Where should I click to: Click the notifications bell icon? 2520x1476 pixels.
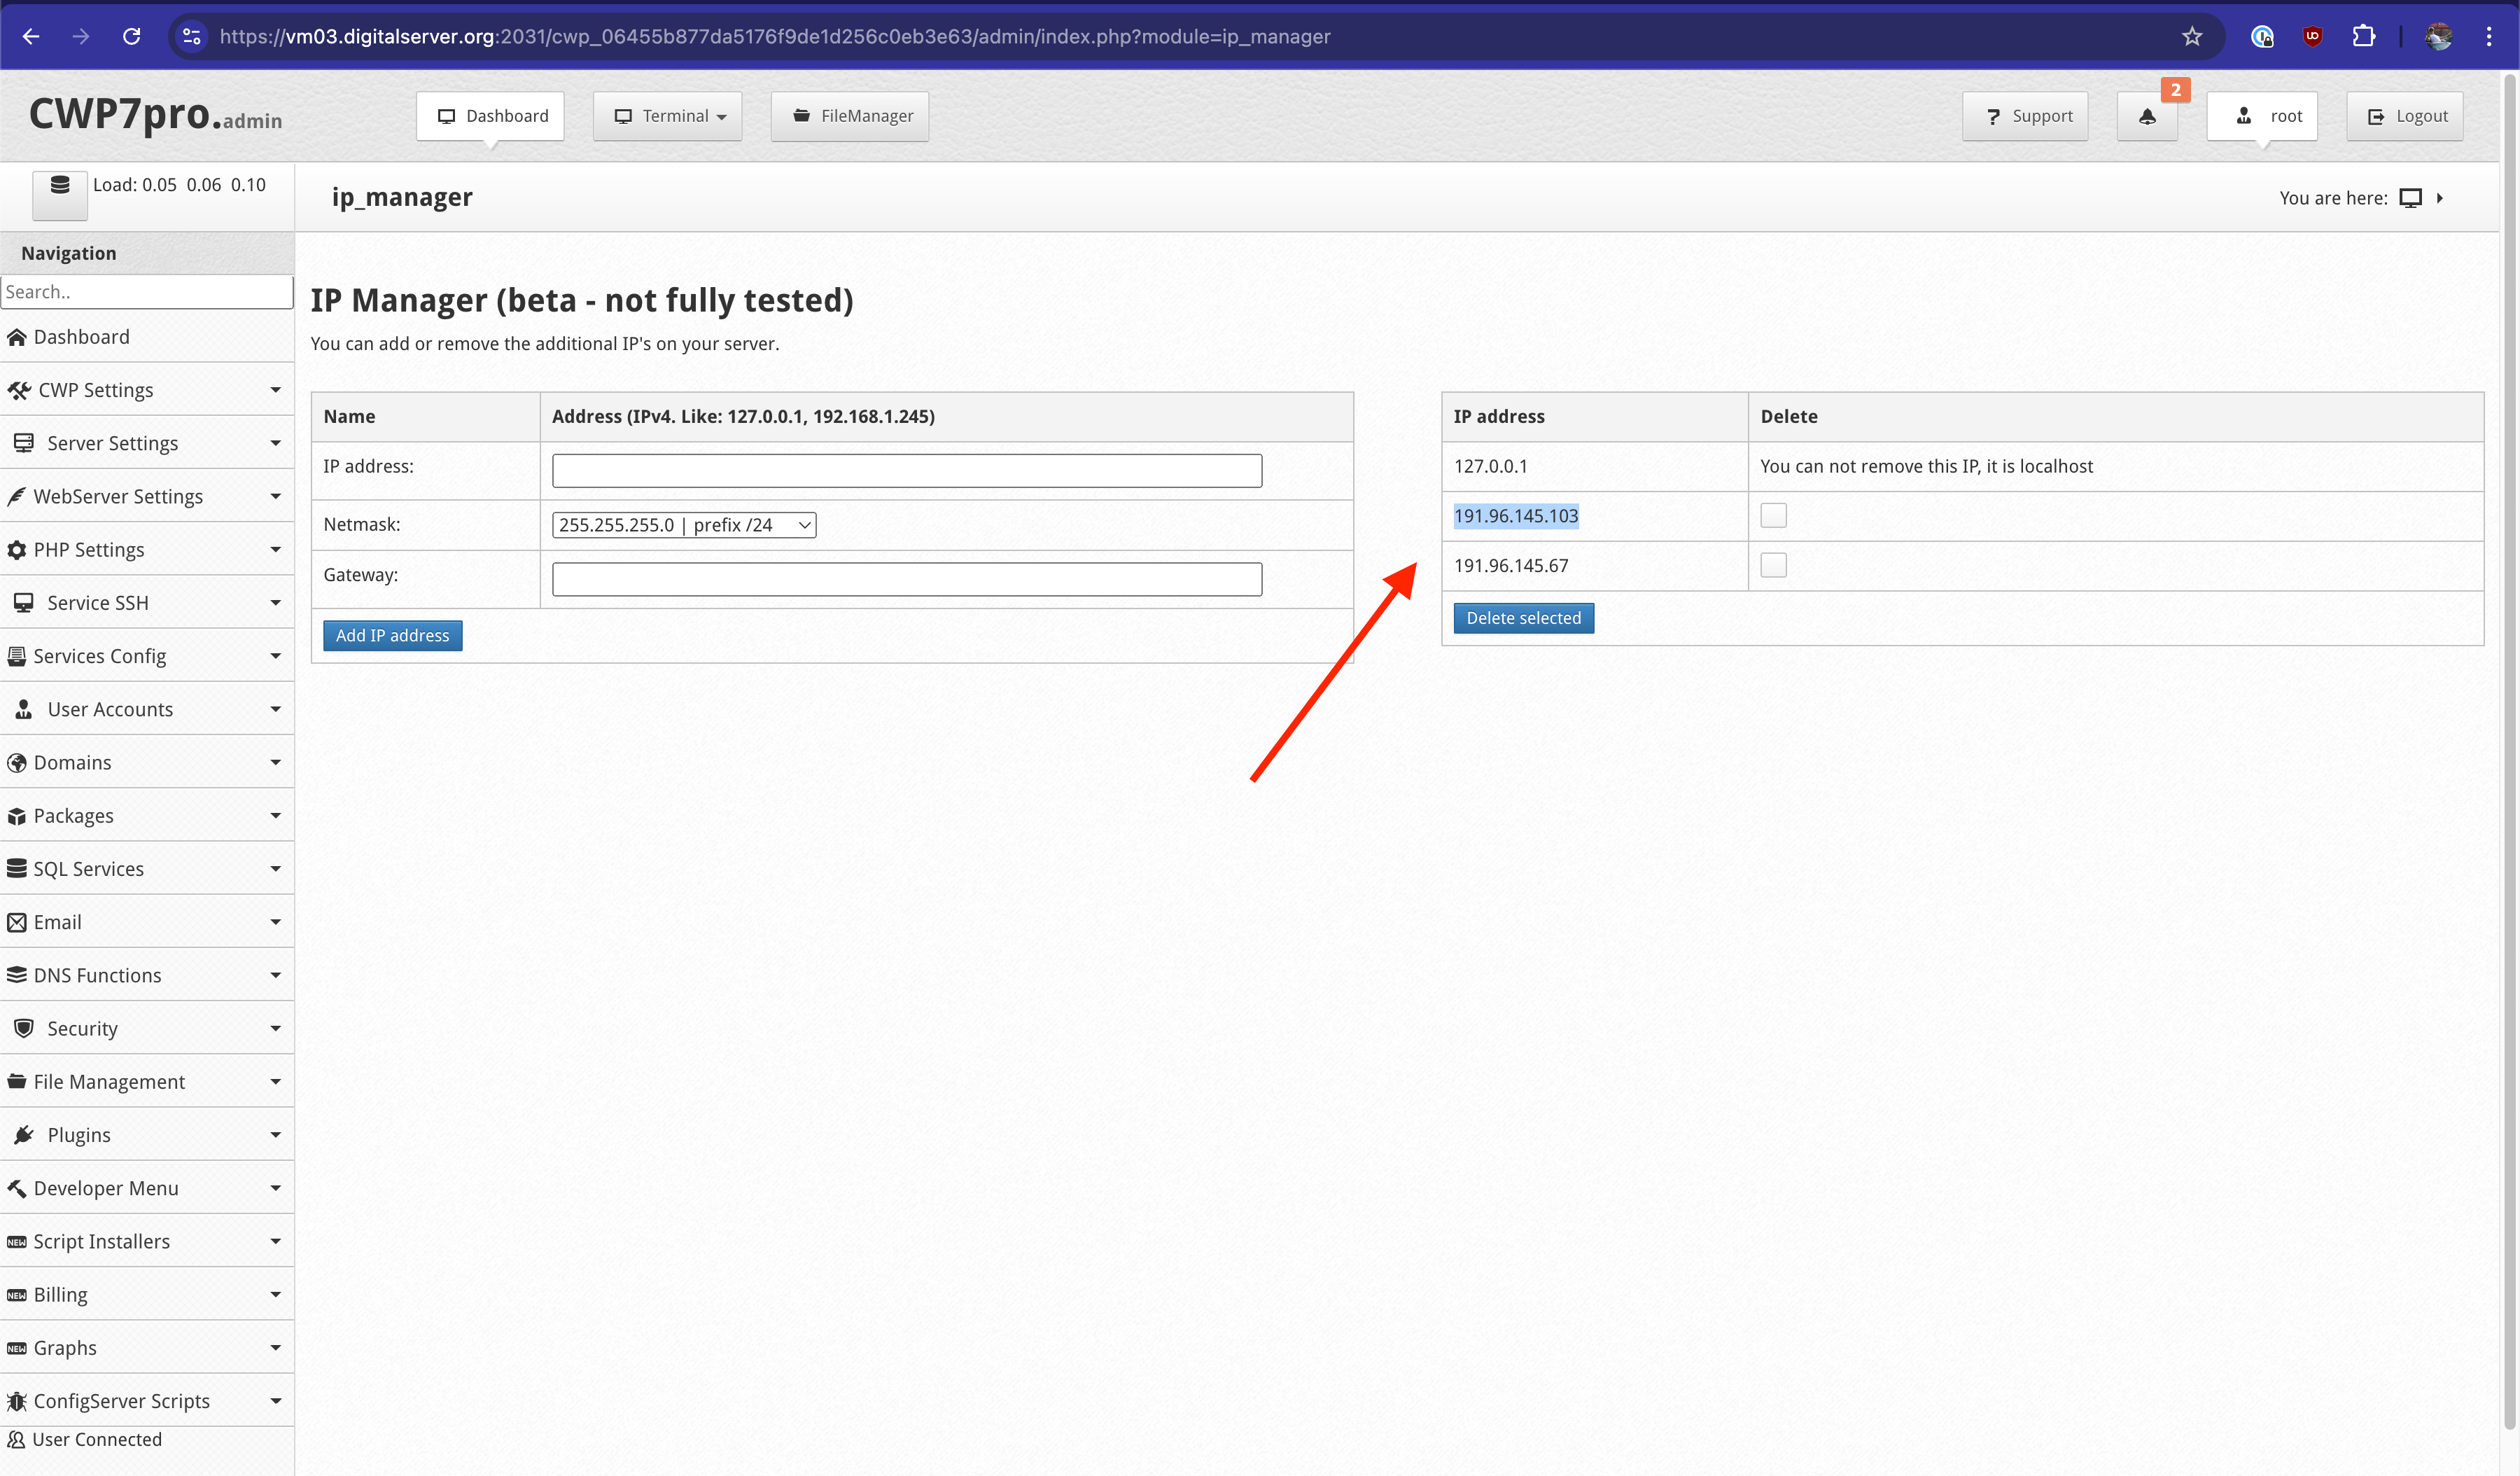[x=2147, y=117]
